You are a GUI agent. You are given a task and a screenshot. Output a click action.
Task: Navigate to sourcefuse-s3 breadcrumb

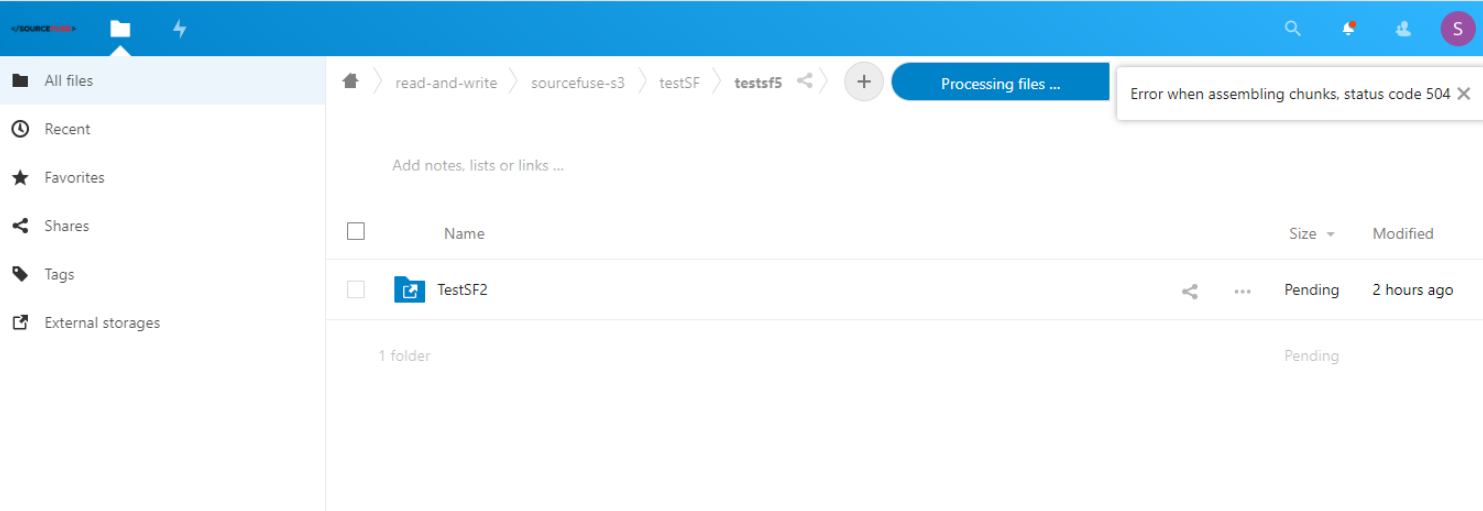point(578,83)
